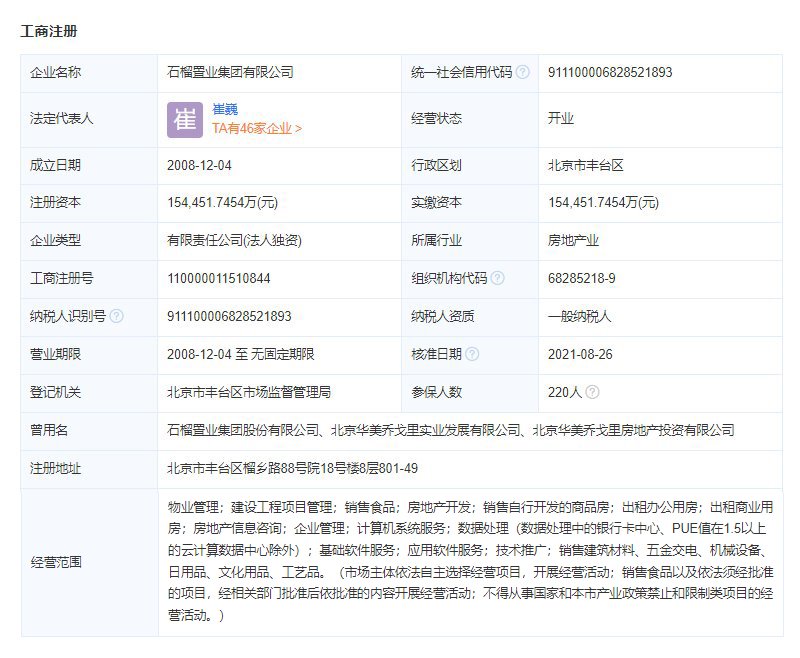Screen dimensions: 800x658
Task: Select the approval date 2021-08-26
Action: [580, 354]
